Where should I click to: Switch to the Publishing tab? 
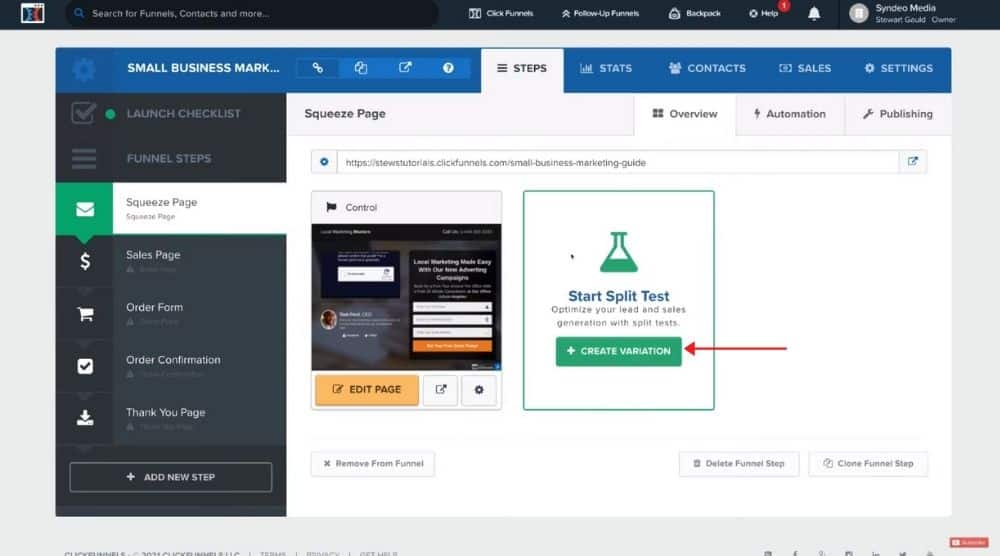898,114
